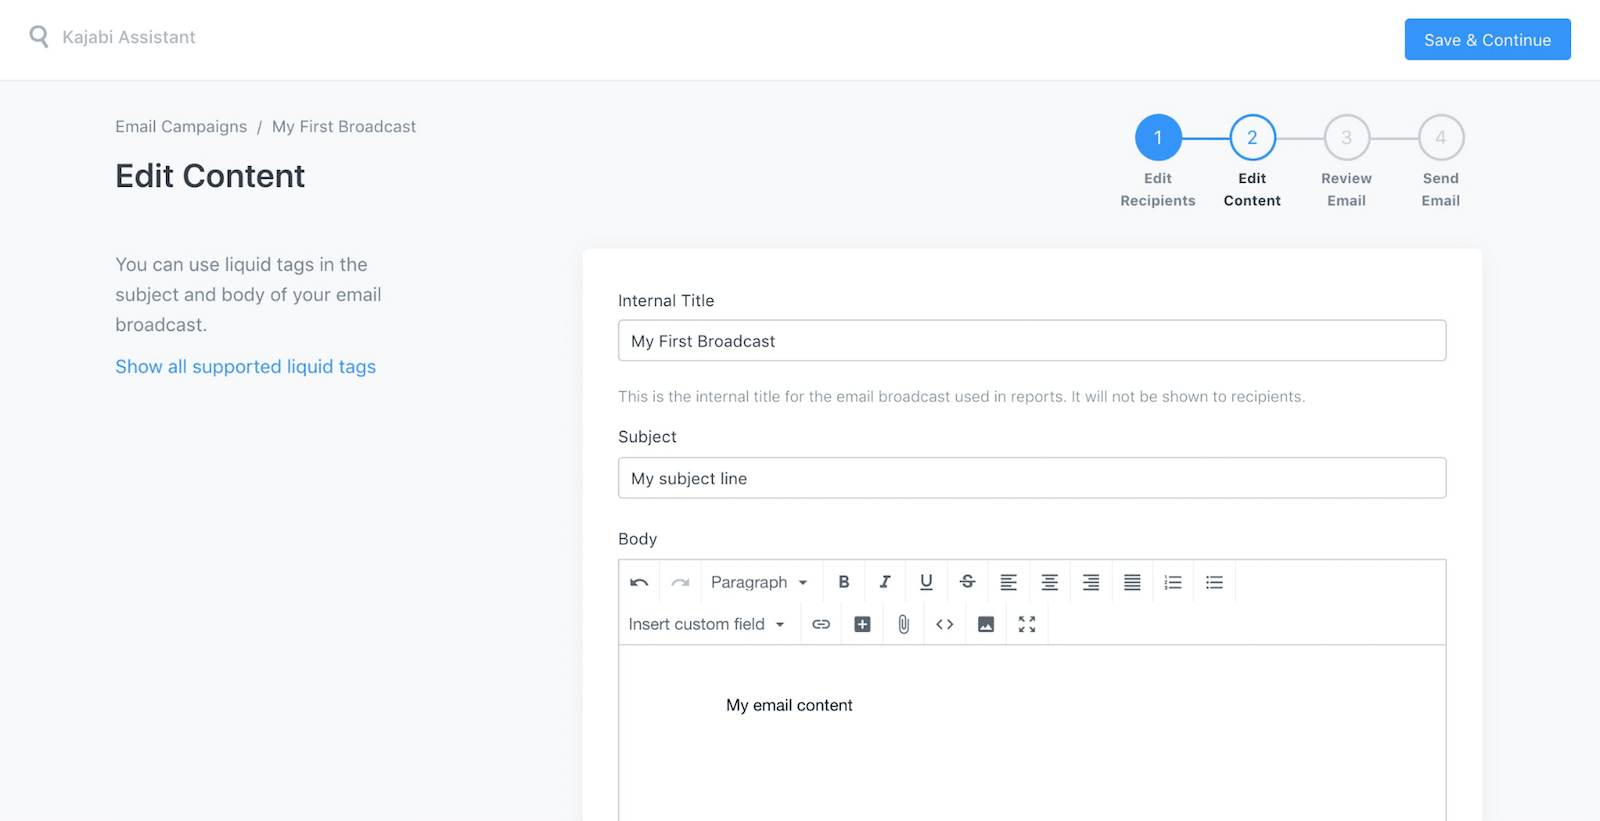This screenshot has width=1600, height=821.
Task: Click the 'Internal Title' field label
Action: click(x=666, y=301)
